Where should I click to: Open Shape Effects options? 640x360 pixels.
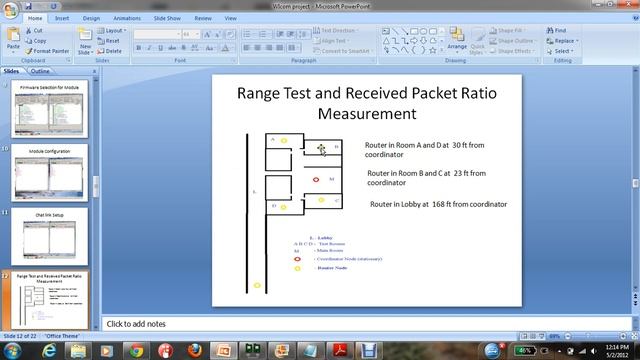[511, 51]
